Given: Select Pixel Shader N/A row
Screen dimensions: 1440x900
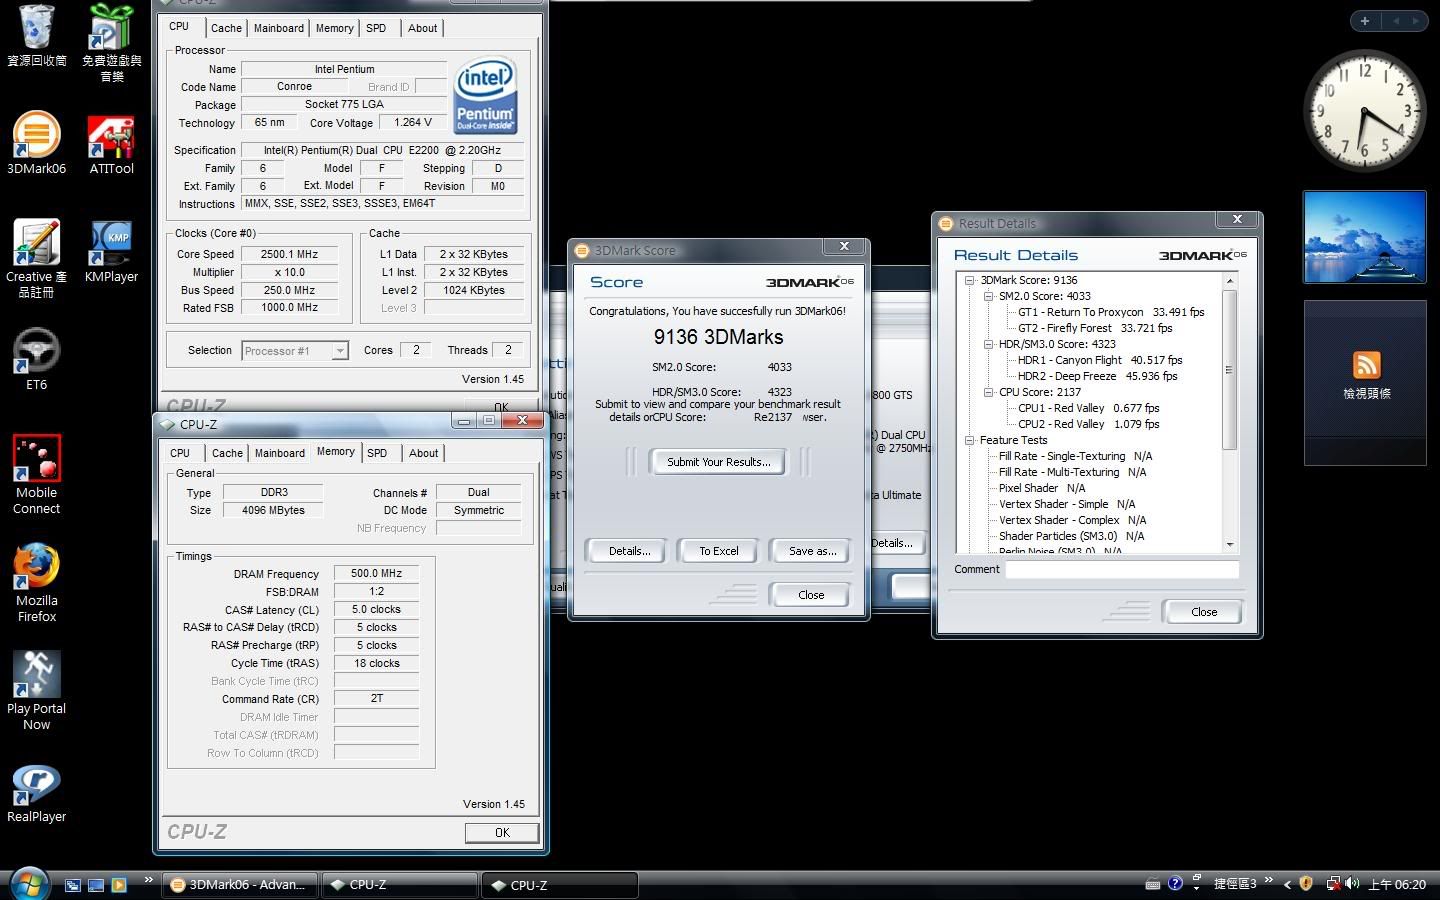Looking at the screenshot, I should pyautogui.click(x=1041, y=488).
